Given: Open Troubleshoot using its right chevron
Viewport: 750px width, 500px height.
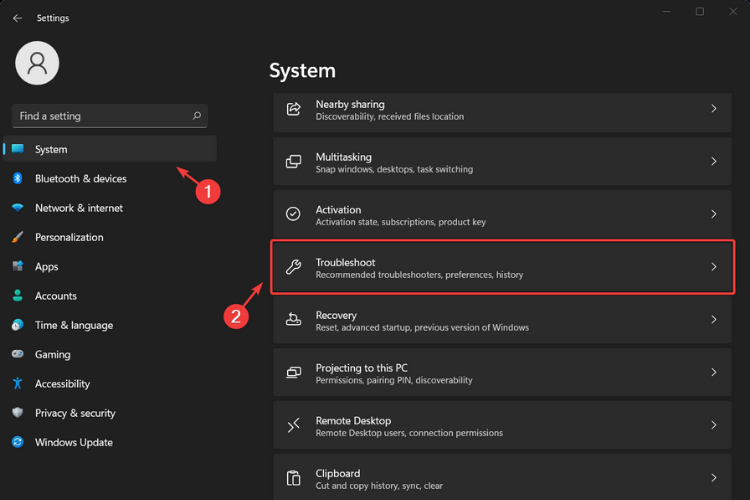Looking at the screenshot, I should point(714,267).
